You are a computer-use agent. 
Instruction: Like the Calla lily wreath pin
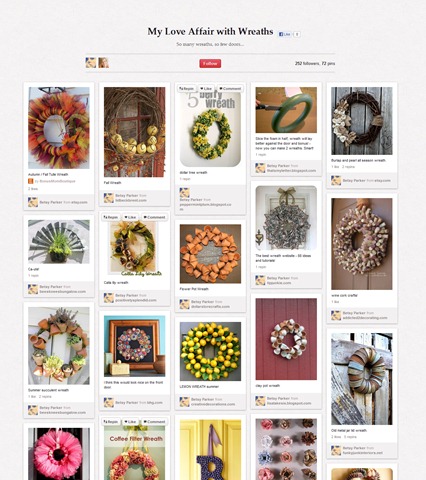click(x=130, y=217)
